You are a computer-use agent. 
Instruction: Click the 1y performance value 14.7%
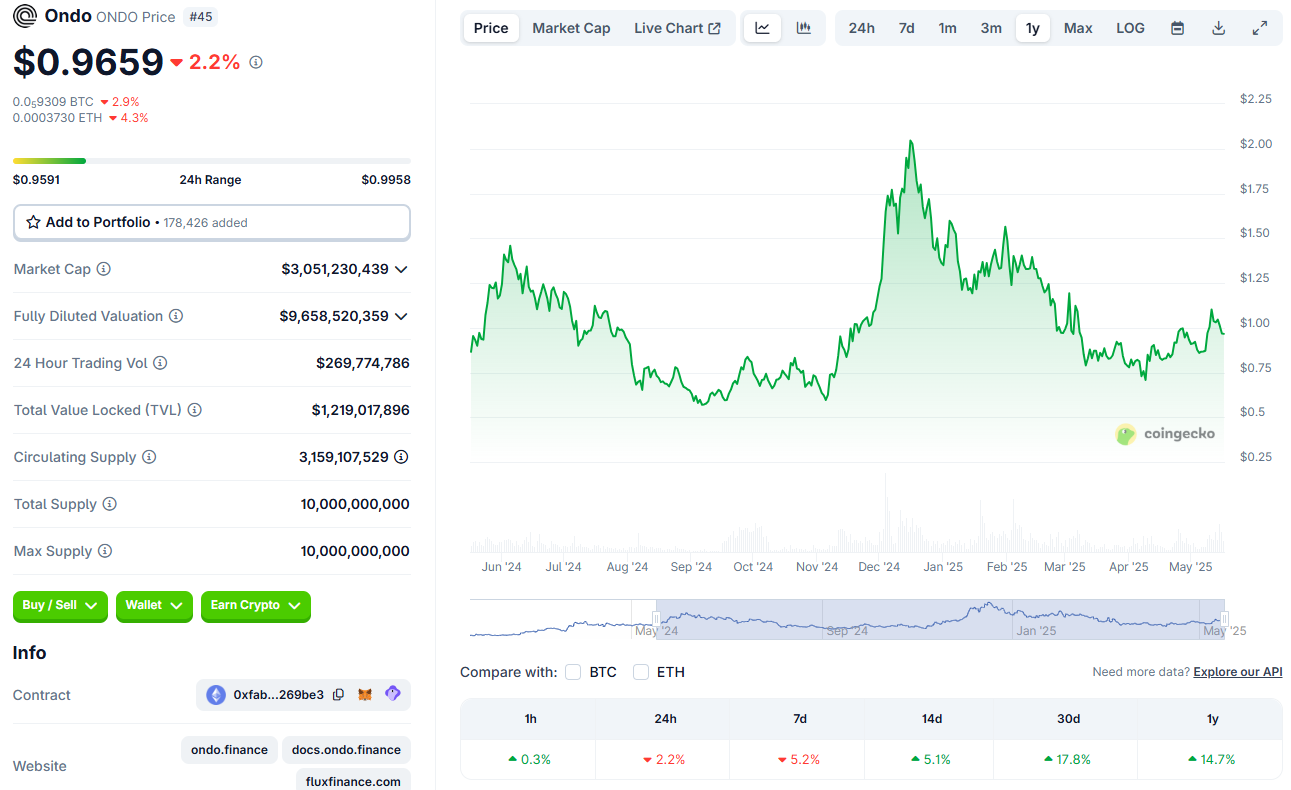[x=1212, y=759]
